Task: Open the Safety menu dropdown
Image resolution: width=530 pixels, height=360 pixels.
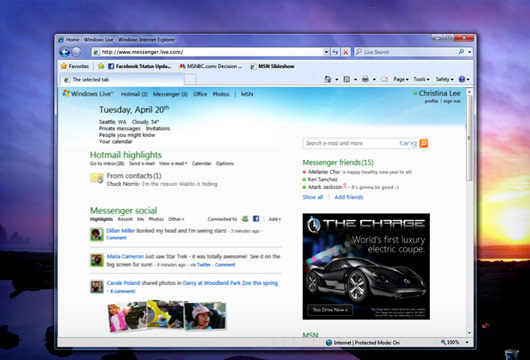Action: click(444, 79)
